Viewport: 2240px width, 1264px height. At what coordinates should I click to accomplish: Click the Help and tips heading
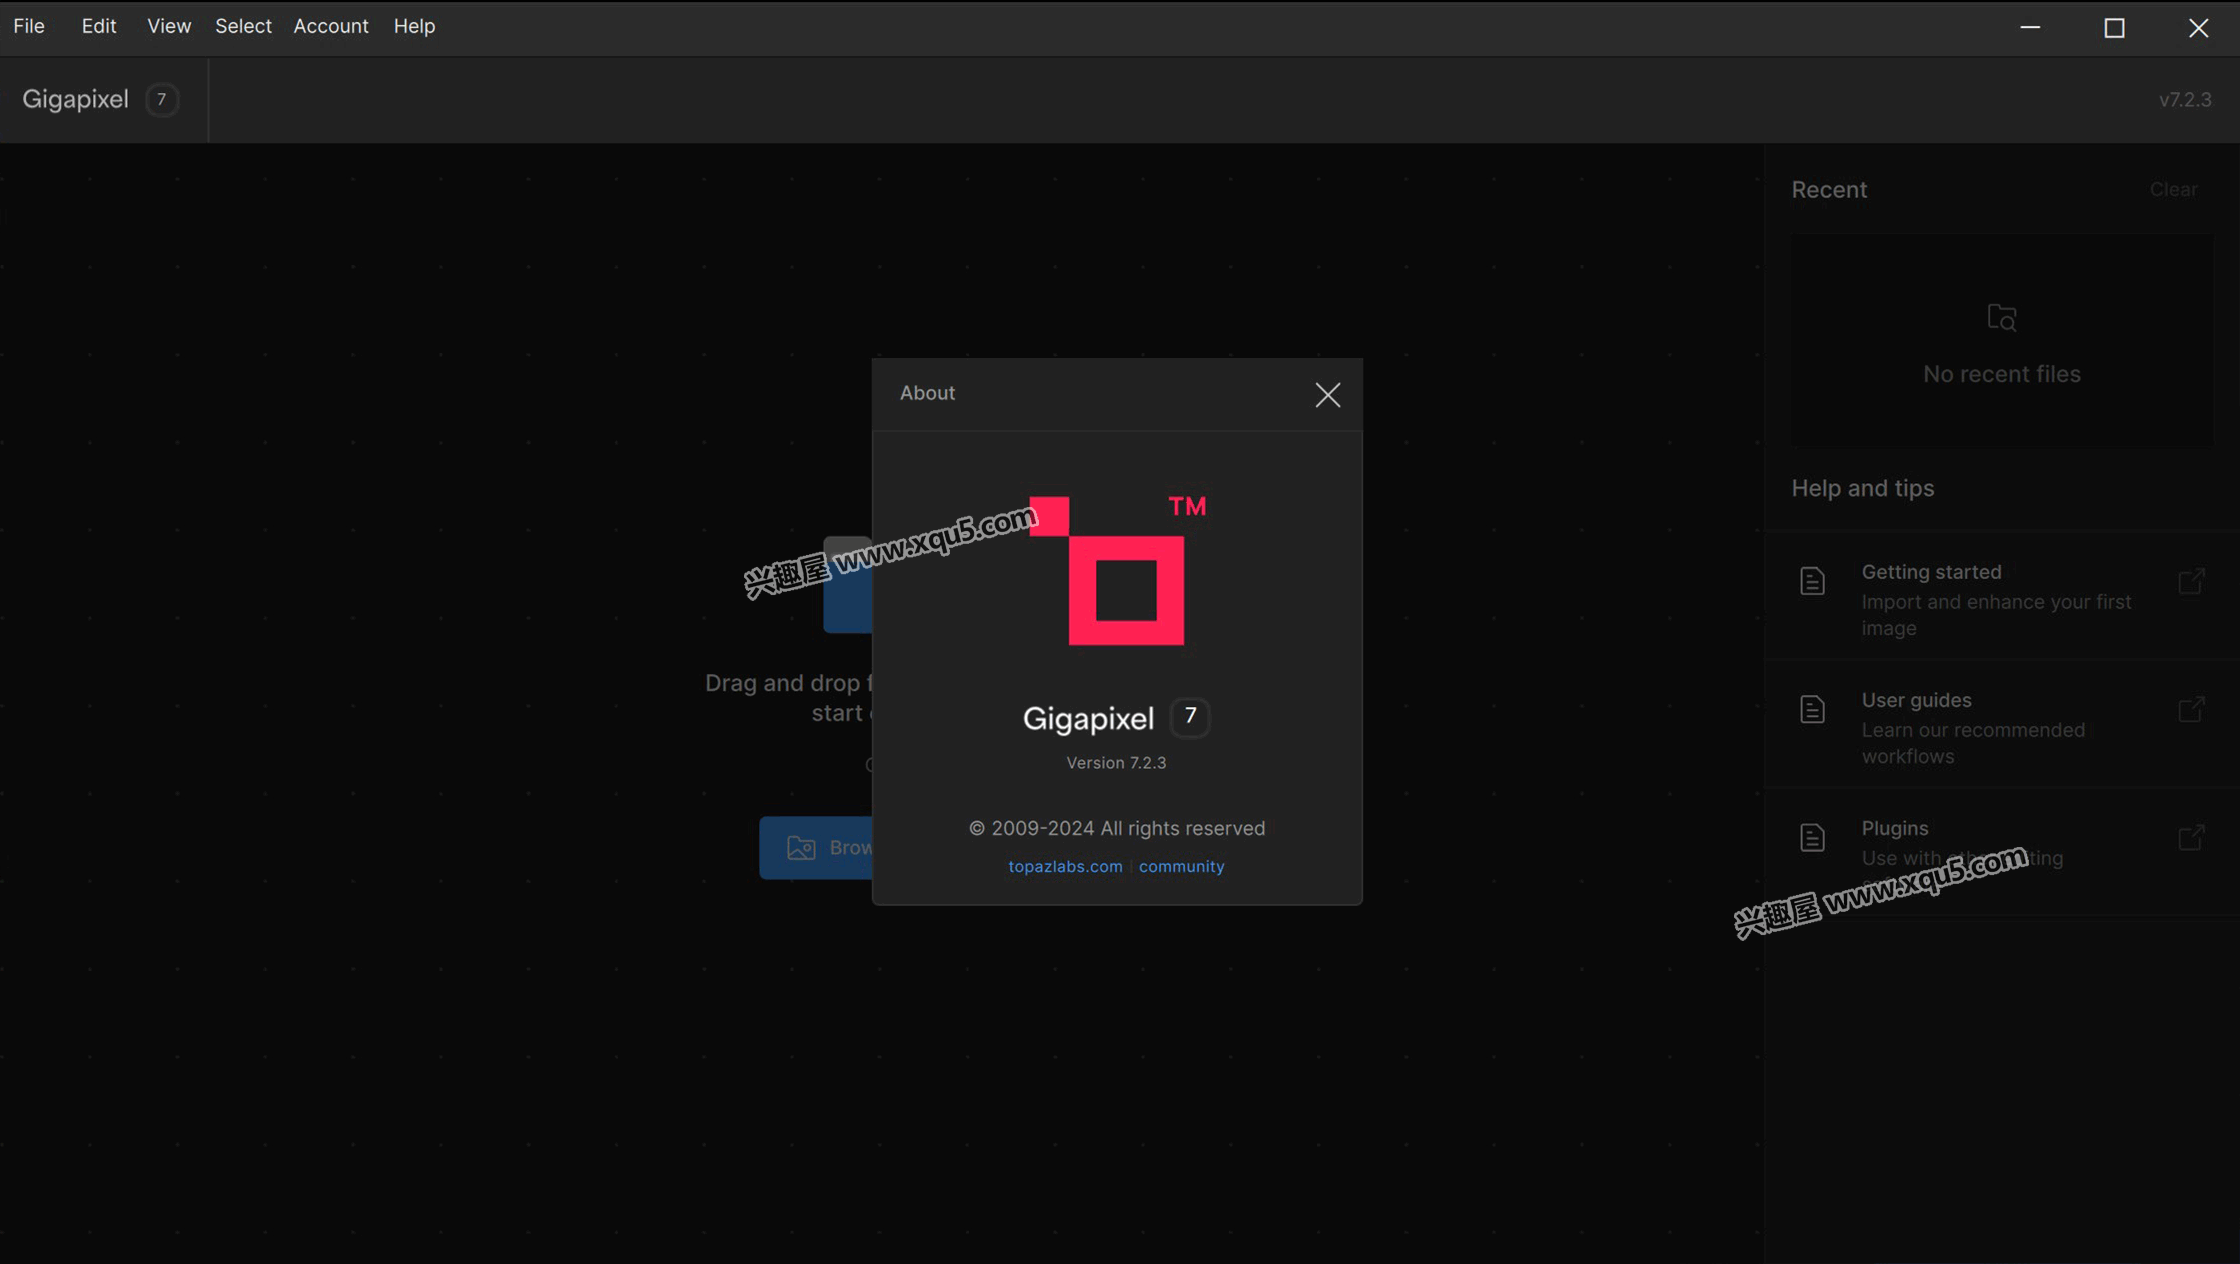point(1862,488)
